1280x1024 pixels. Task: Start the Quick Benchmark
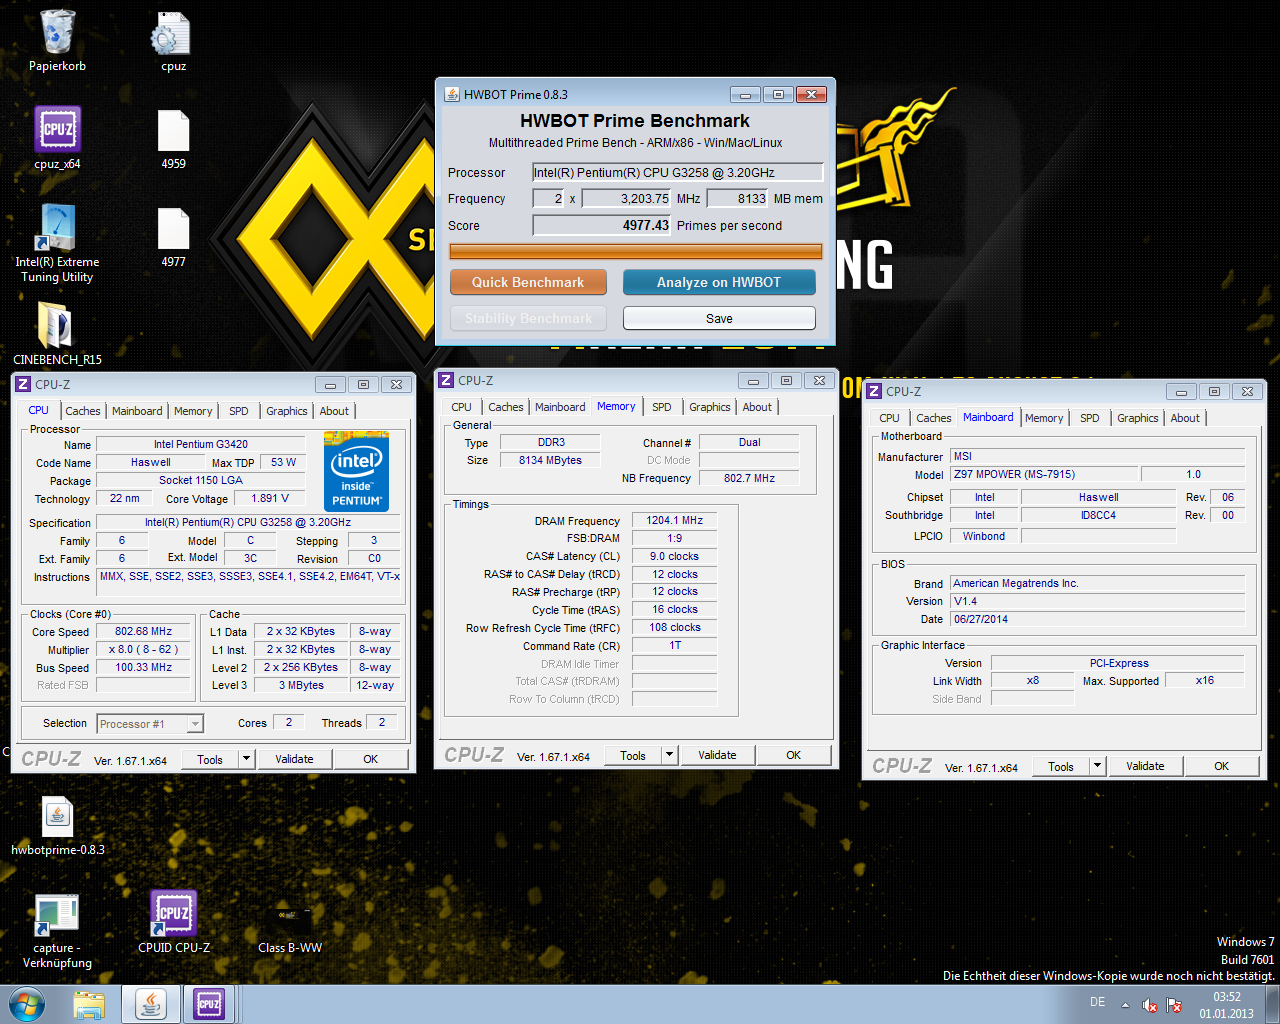[x=528, y=282]
